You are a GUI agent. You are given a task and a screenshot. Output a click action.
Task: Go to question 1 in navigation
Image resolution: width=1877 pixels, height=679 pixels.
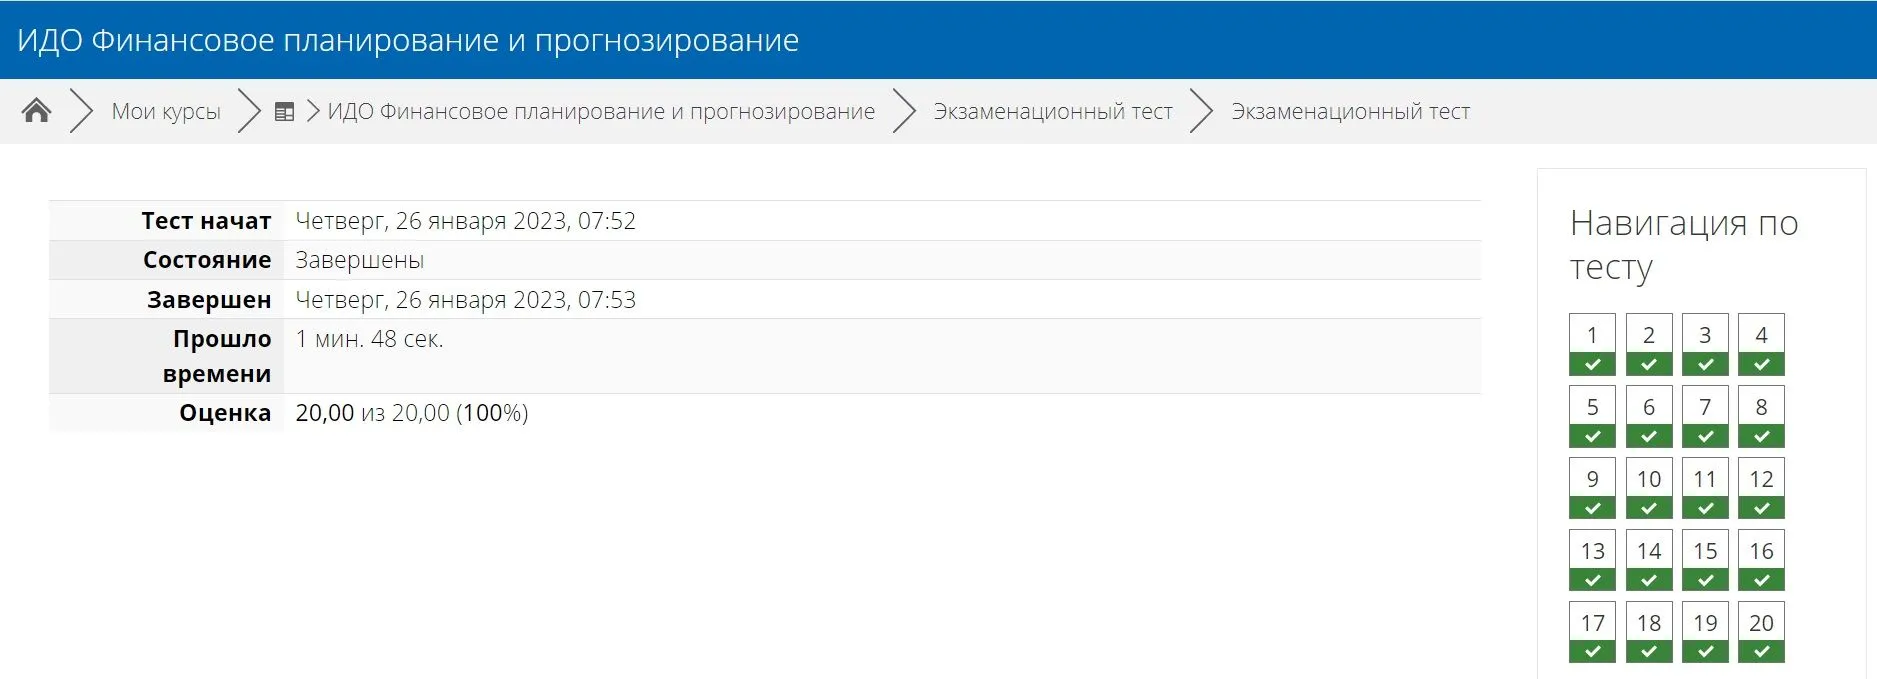[x=1592, y=344]
